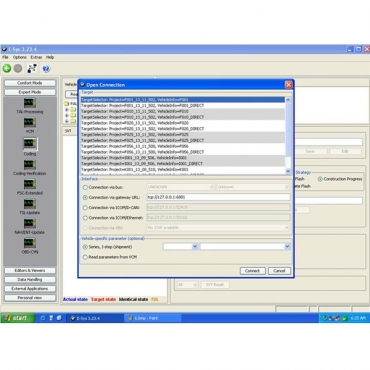Select target row VehicleInfo=F001_DIRECT
The height and width of the screenshot is (370, 370).
coord(183,106)
